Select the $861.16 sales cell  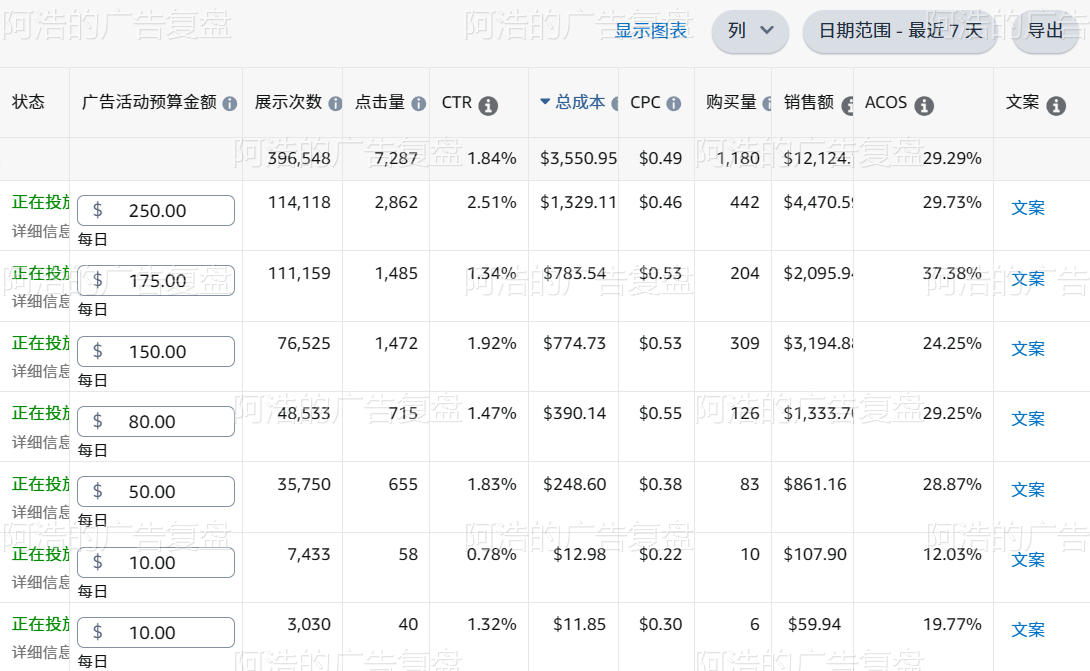pyautogui.click(x=815, y=484)
